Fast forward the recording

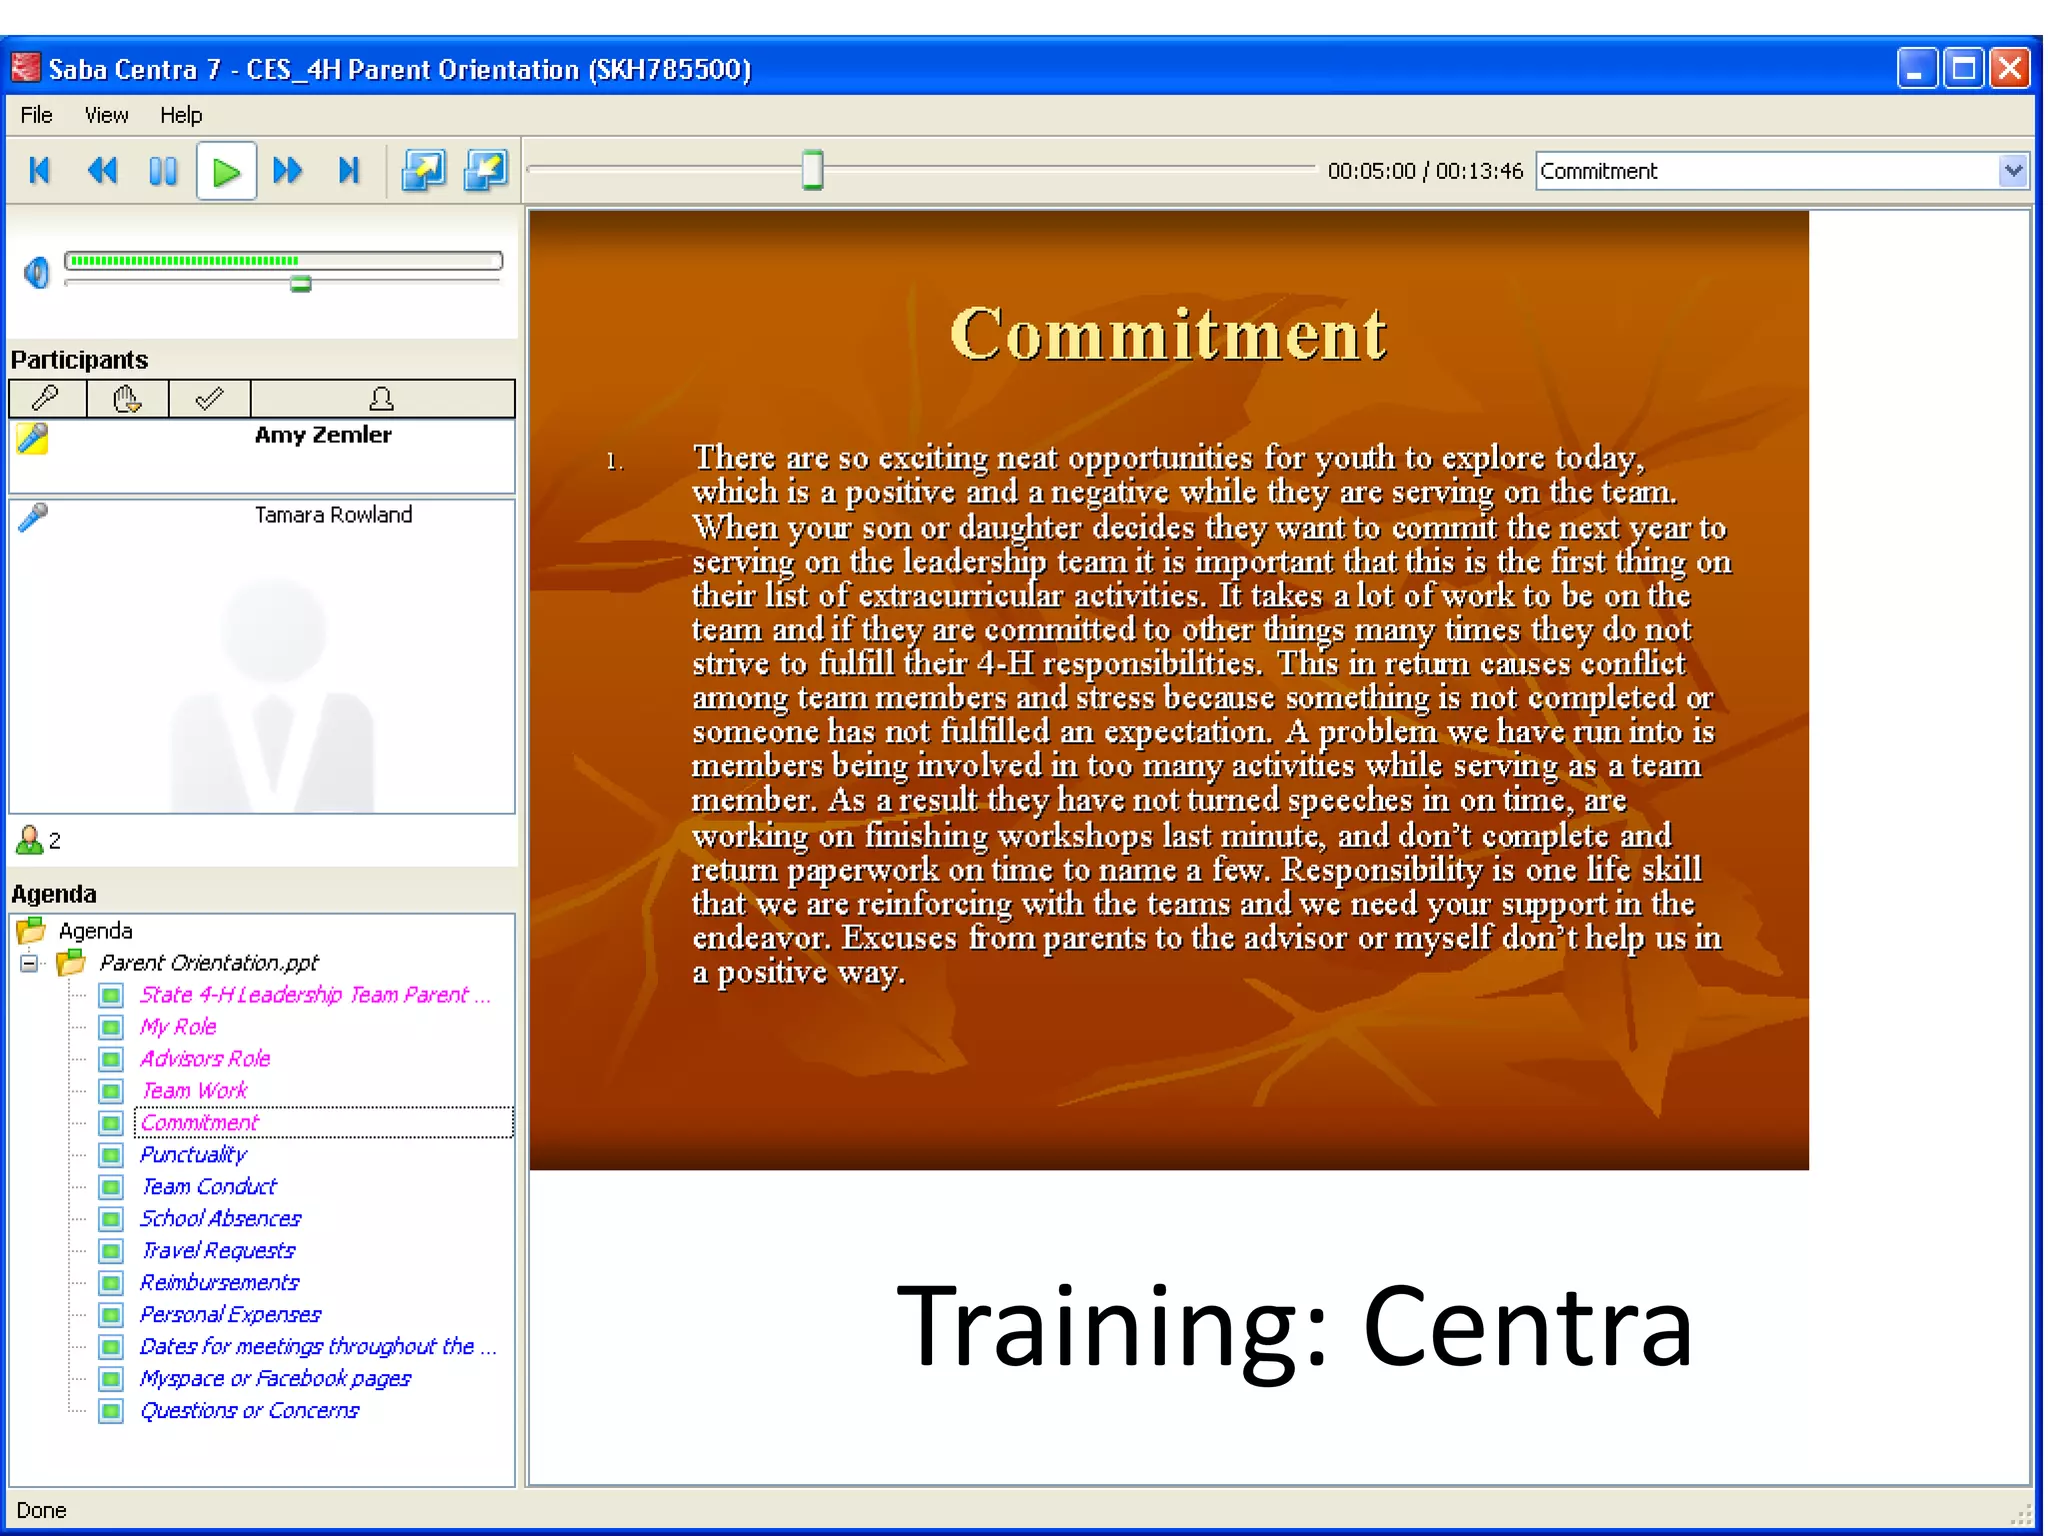288,172
